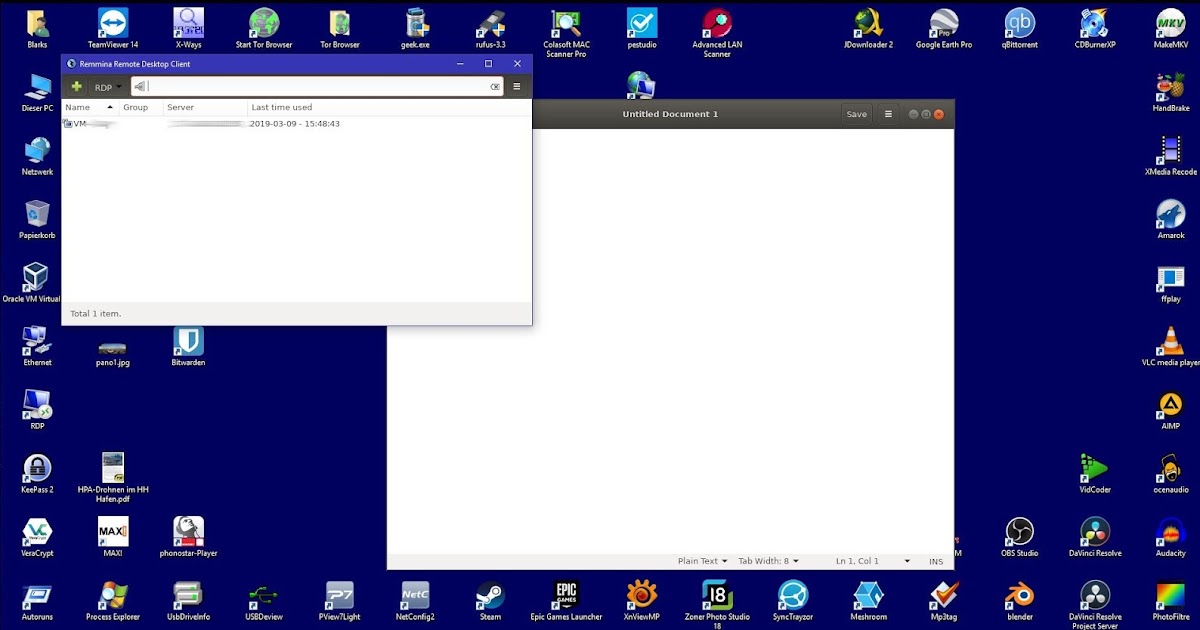Click inside the Remmina search field
Screen dimensions: 1200x630
(x=310, y=86)
